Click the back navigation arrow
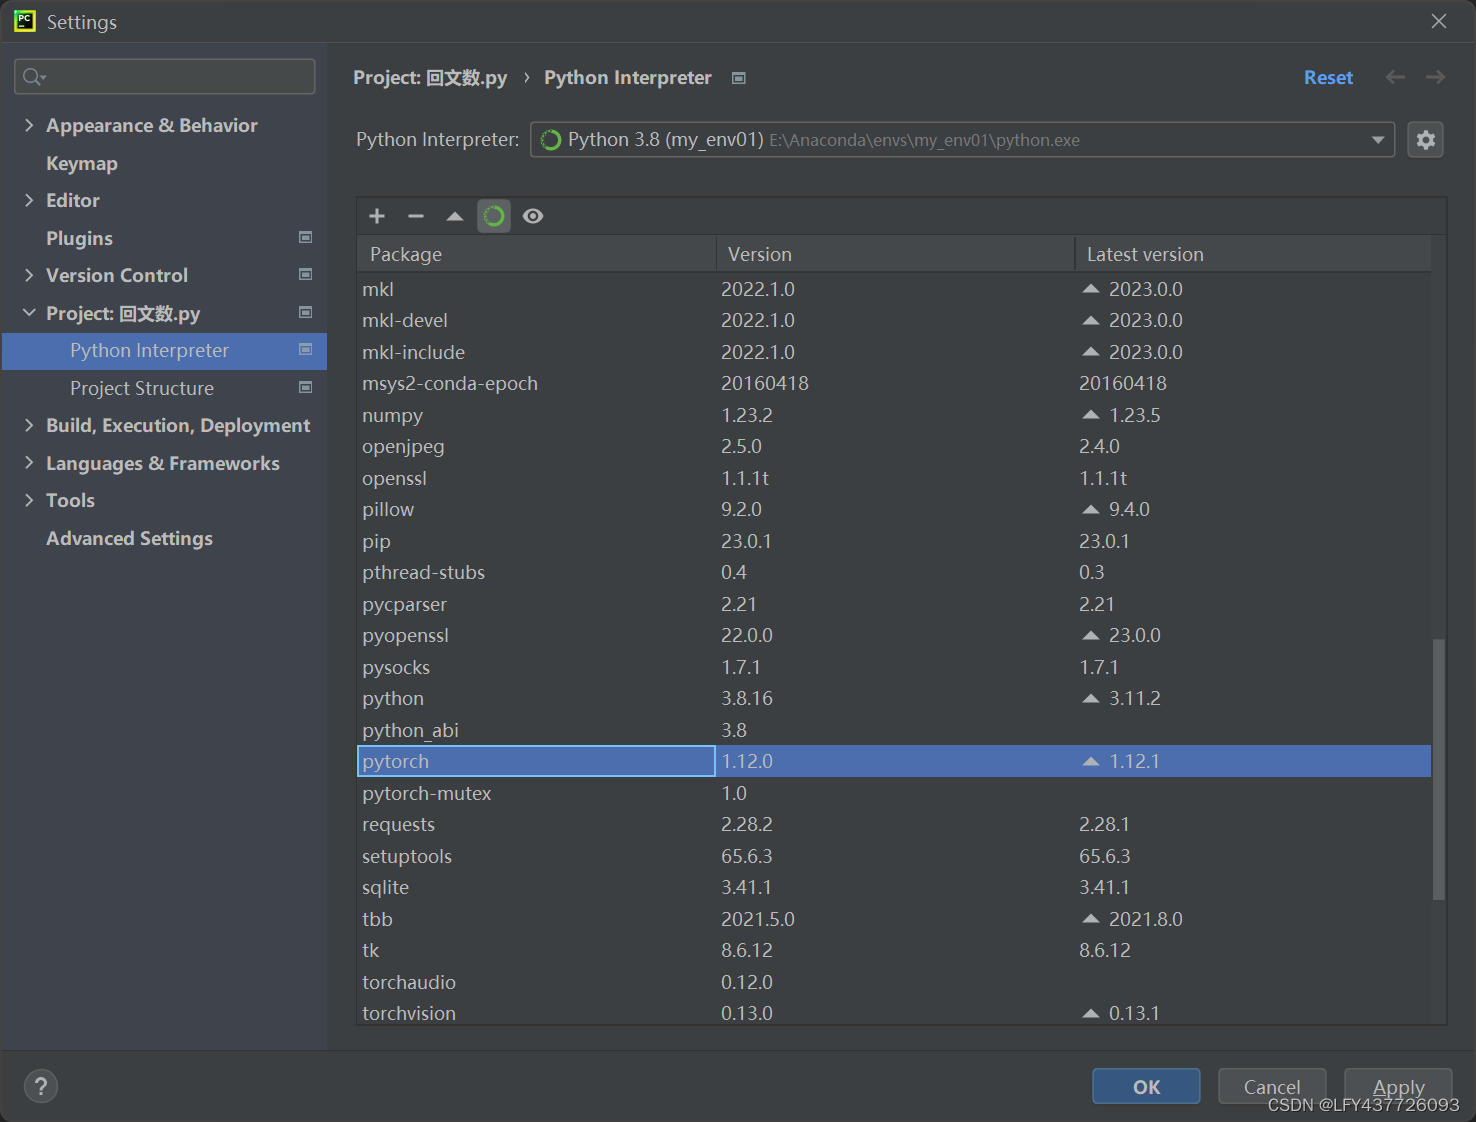Screen dimensions: 1476x1122 tap(1395, 77)
